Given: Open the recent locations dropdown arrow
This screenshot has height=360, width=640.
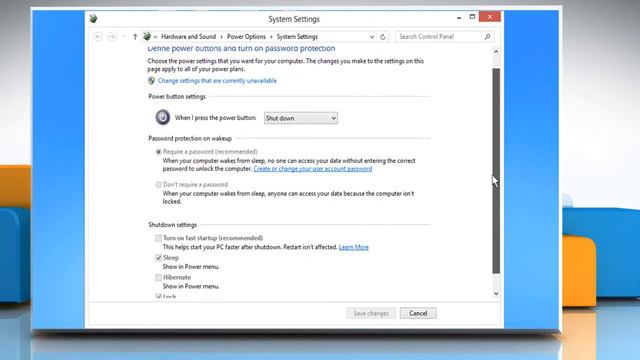Looking at the screenshot, I should click(x=124, y=37).
